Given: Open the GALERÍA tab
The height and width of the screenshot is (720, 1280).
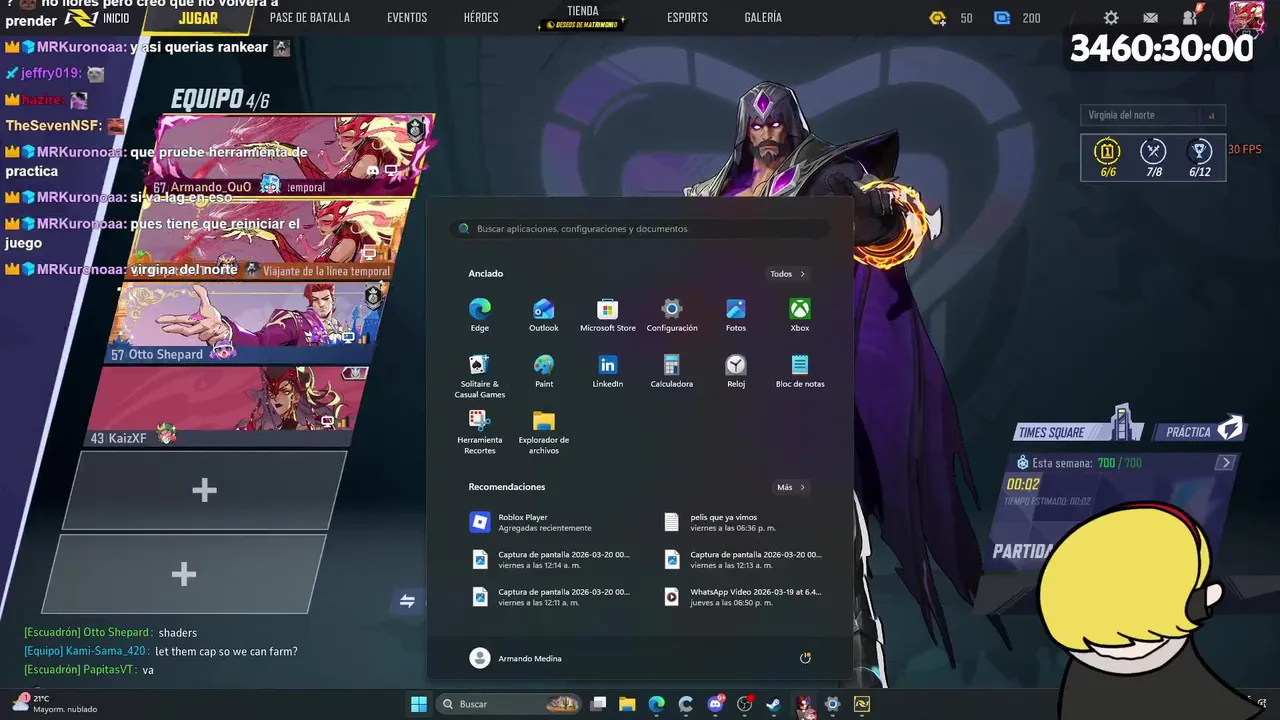Looking at the screenshot, I should coord(763,18).
